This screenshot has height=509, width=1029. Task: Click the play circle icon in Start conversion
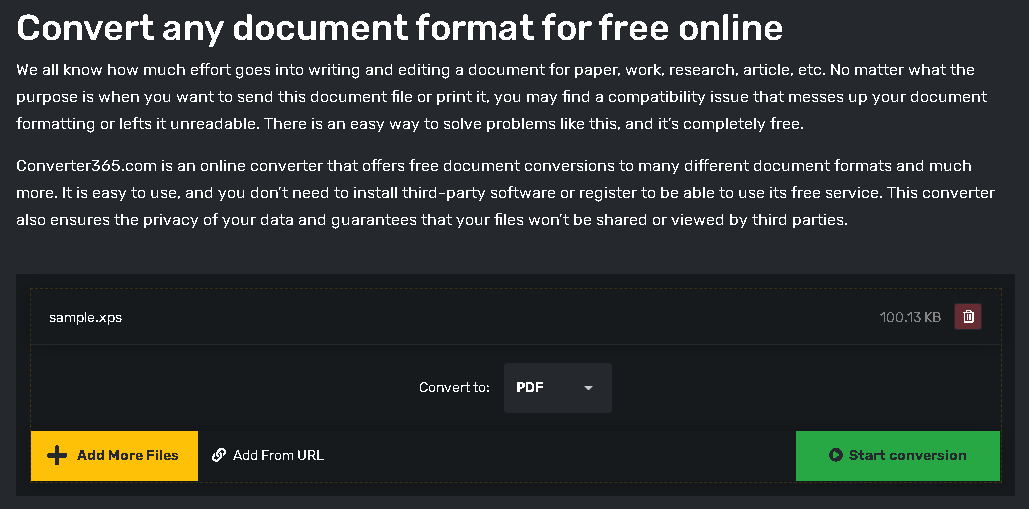pos(836,455)
